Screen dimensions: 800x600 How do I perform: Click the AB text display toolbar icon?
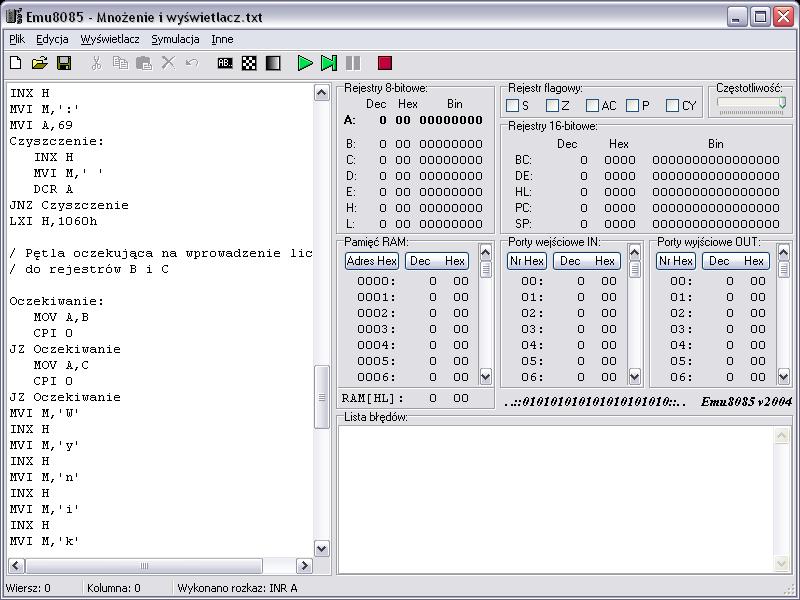click(x=225, y=63)
